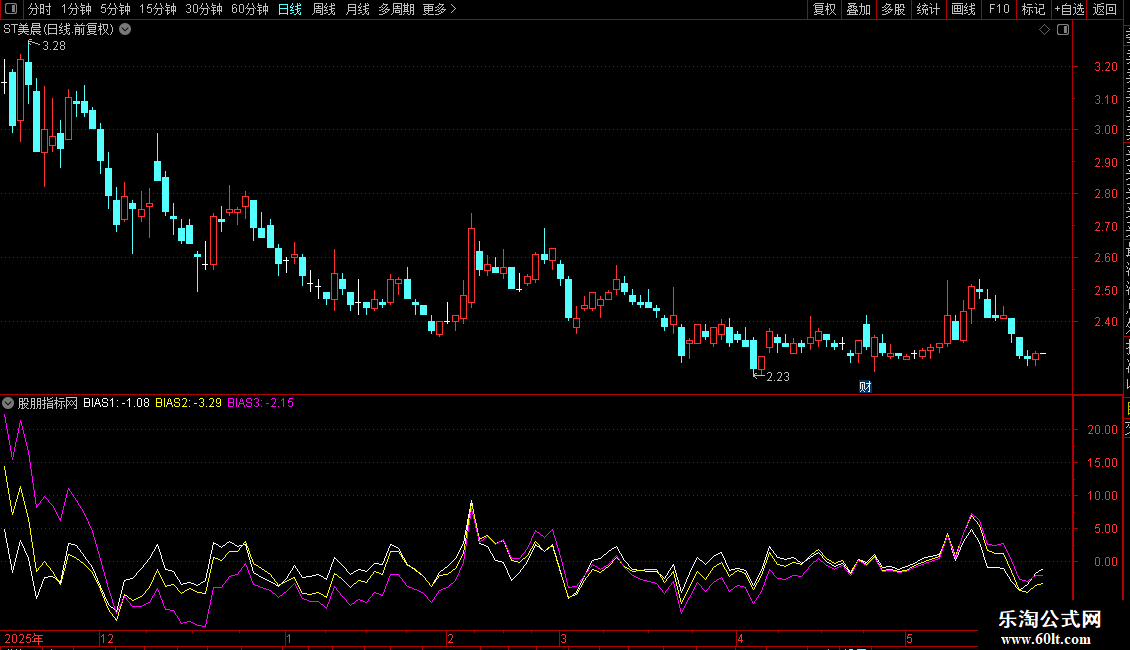Click the 标记 mark button
The height and width of the screenshot is (650, 1130).
click(x=1033, y=9)
